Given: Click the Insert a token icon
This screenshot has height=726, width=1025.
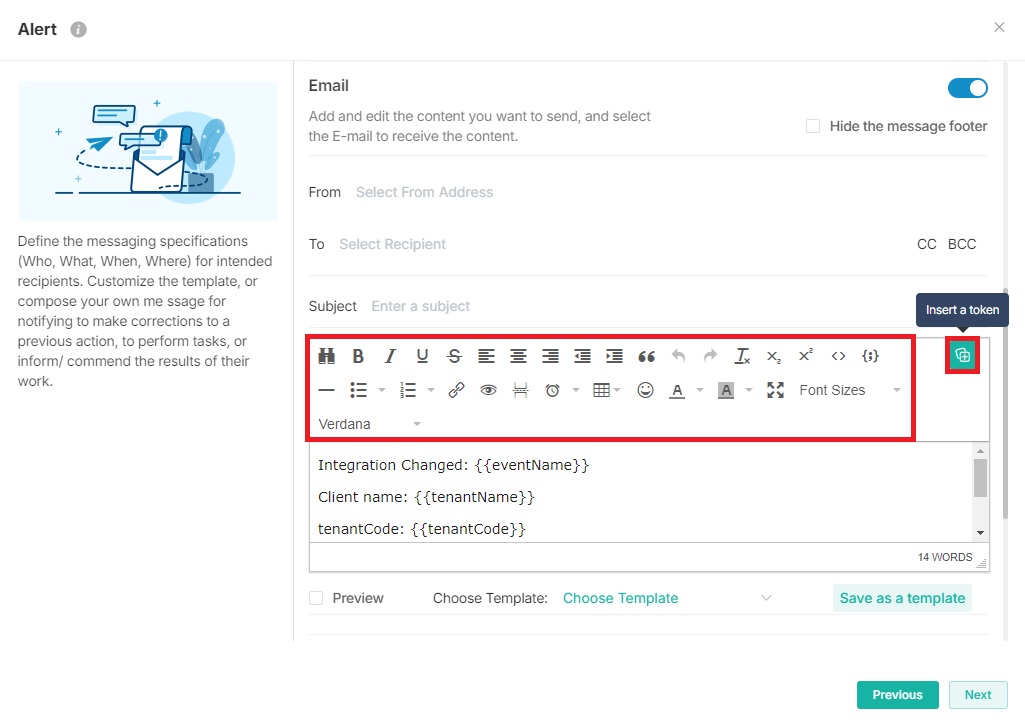Looking at the screenshot, I should [x=962, y=355].
